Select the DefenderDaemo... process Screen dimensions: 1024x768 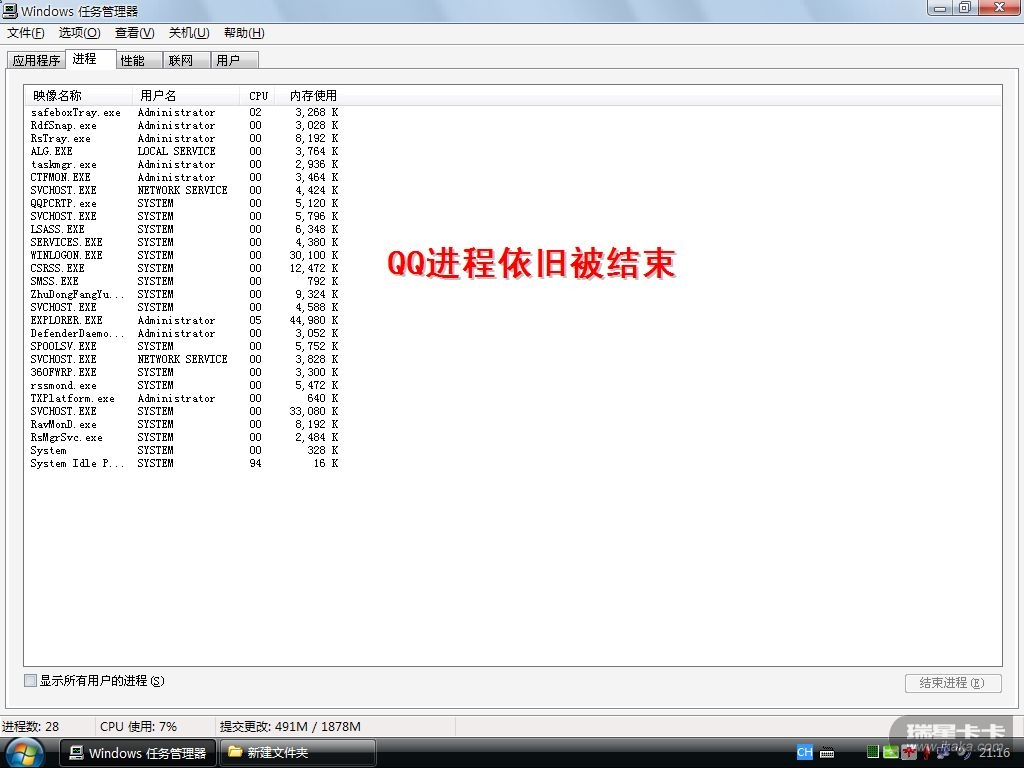pyautogui.click(x=184, y=334)
